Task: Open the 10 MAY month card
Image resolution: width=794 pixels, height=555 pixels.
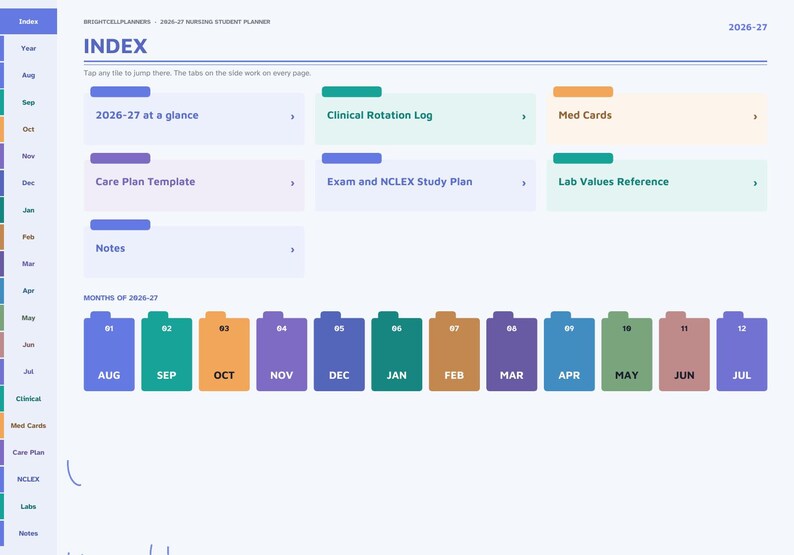Action: coord(627,353)
